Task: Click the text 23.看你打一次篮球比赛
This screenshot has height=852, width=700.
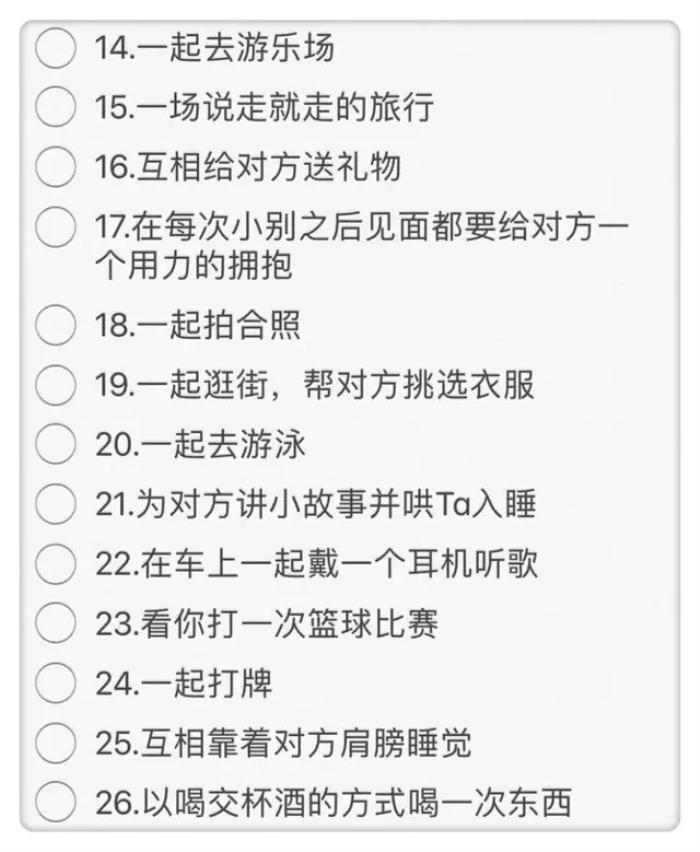Action: (x=266, y=624)
